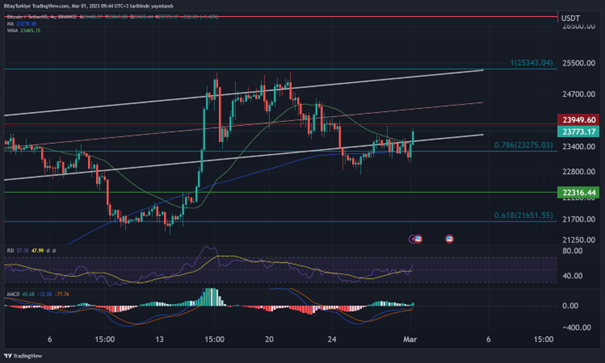Click the RSI 40.00 axis label
The image size is (605, 363).
pyautogui.click(x=573, y=276)
